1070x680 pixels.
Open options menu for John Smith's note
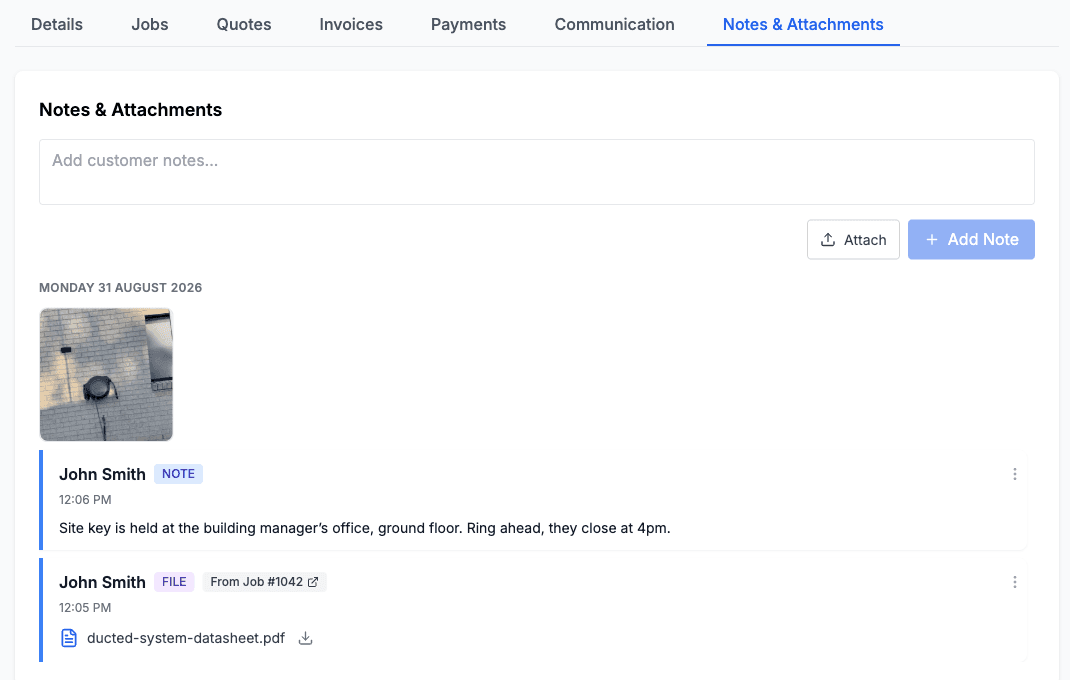tap(1015, 474)
